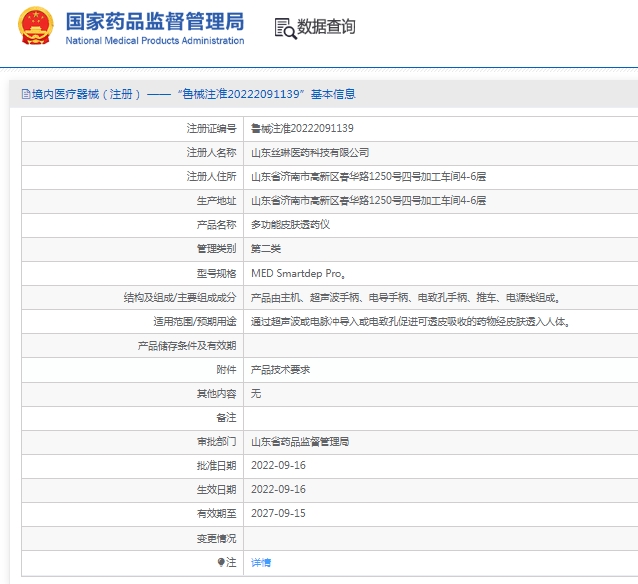This screenshot has height=584, width=638.
Task: Select the 基本信息 heading text
Action: (x=333, y=94)
